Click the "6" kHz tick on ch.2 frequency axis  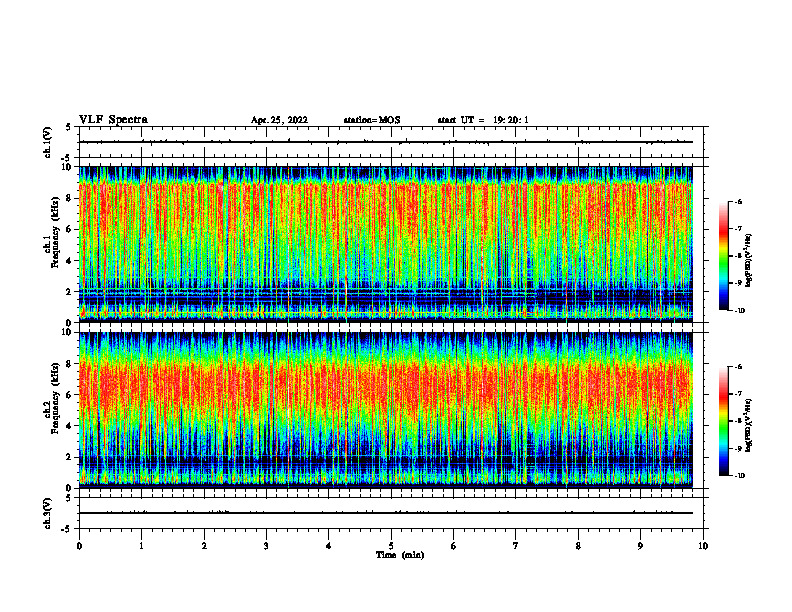coord(70,394)
